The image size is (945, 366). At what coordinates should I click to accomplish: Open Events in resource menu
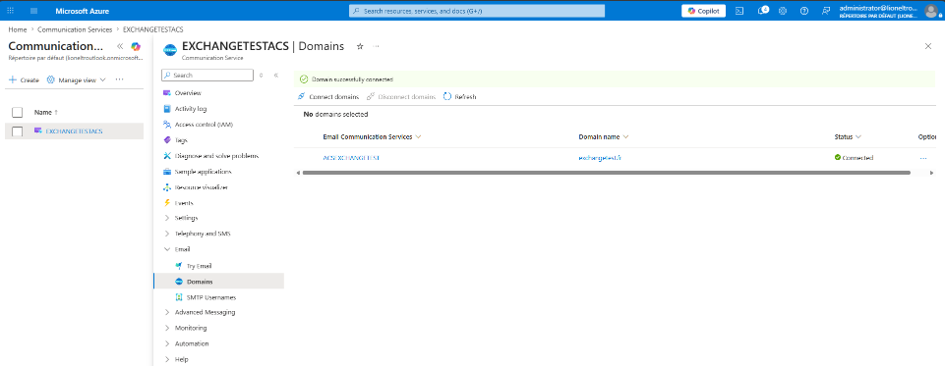point(183,203)
